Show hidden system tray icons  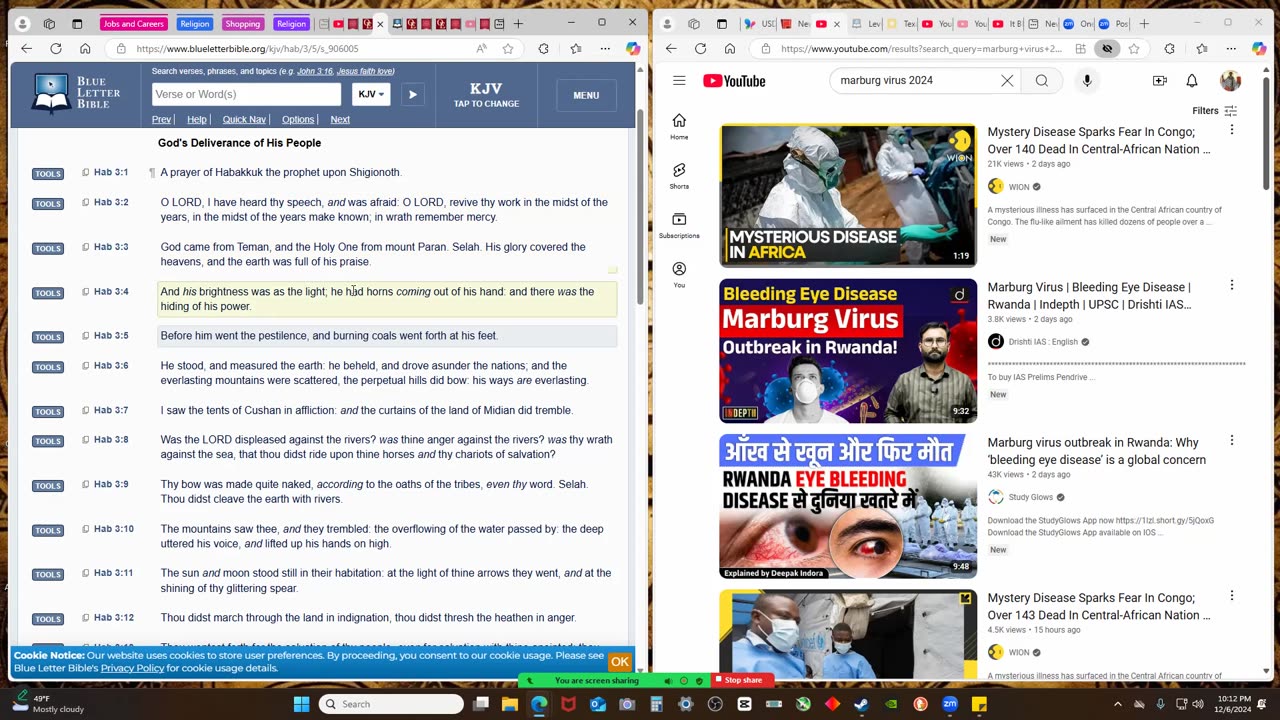tap(1118, 704)
